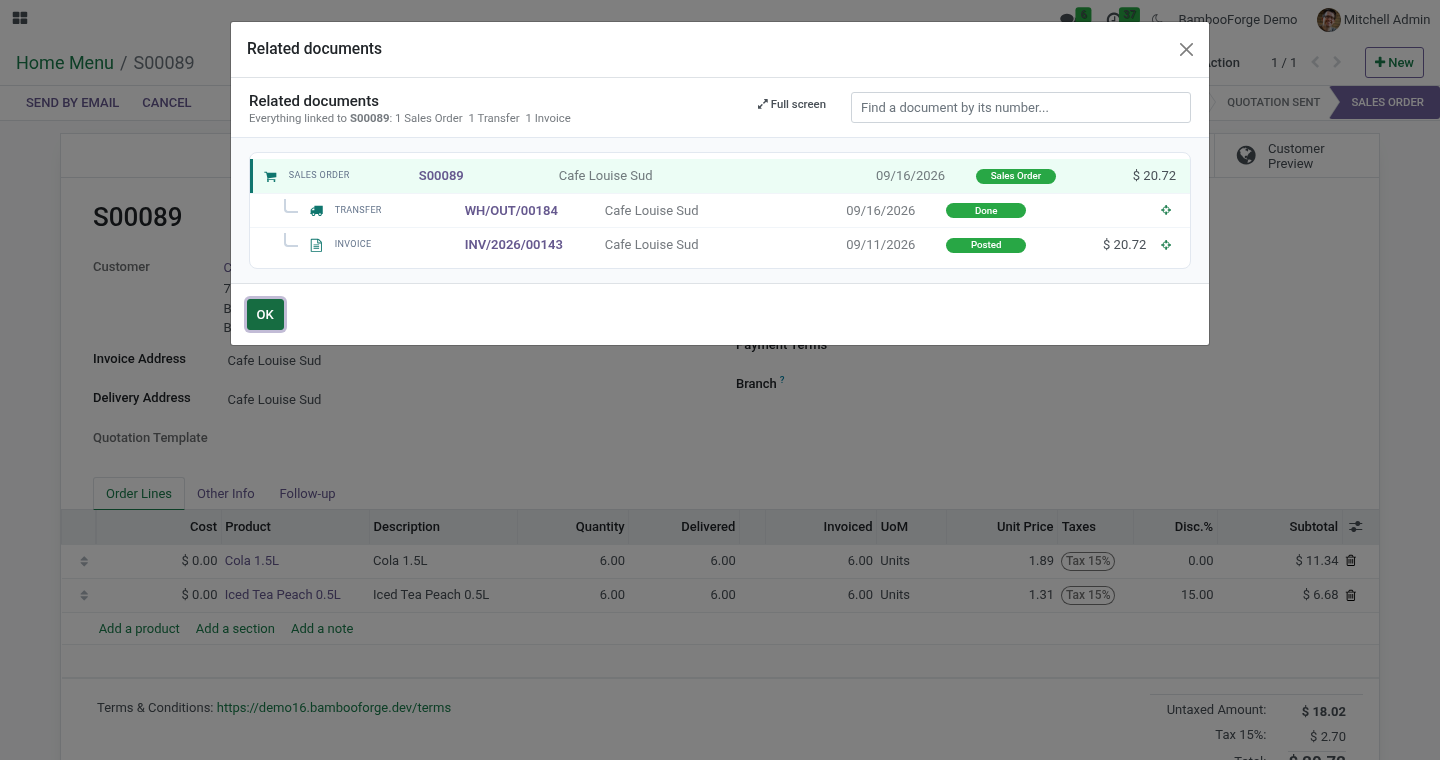Switch to Order Lines tab
This screenshot has height=760, width=1440.
pyautogui.click(x=139, y=493)
